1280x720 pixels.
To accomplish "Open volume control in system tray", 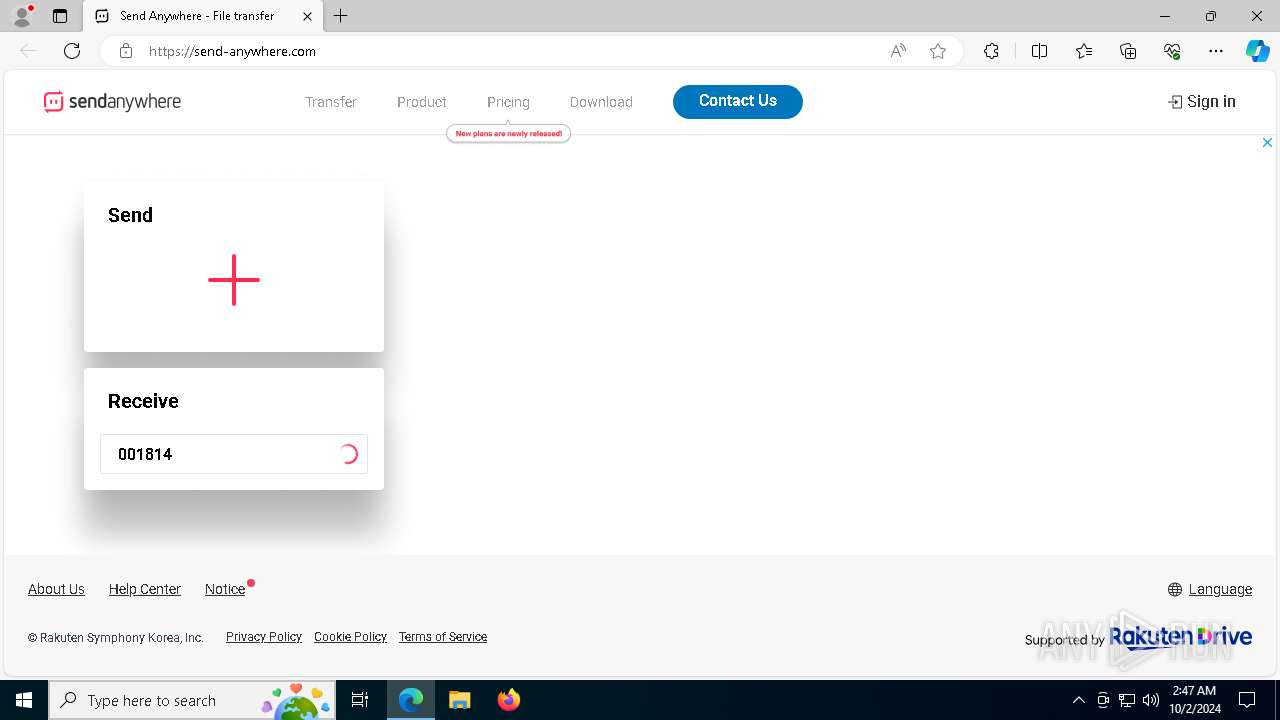I will pos(1151,700).
